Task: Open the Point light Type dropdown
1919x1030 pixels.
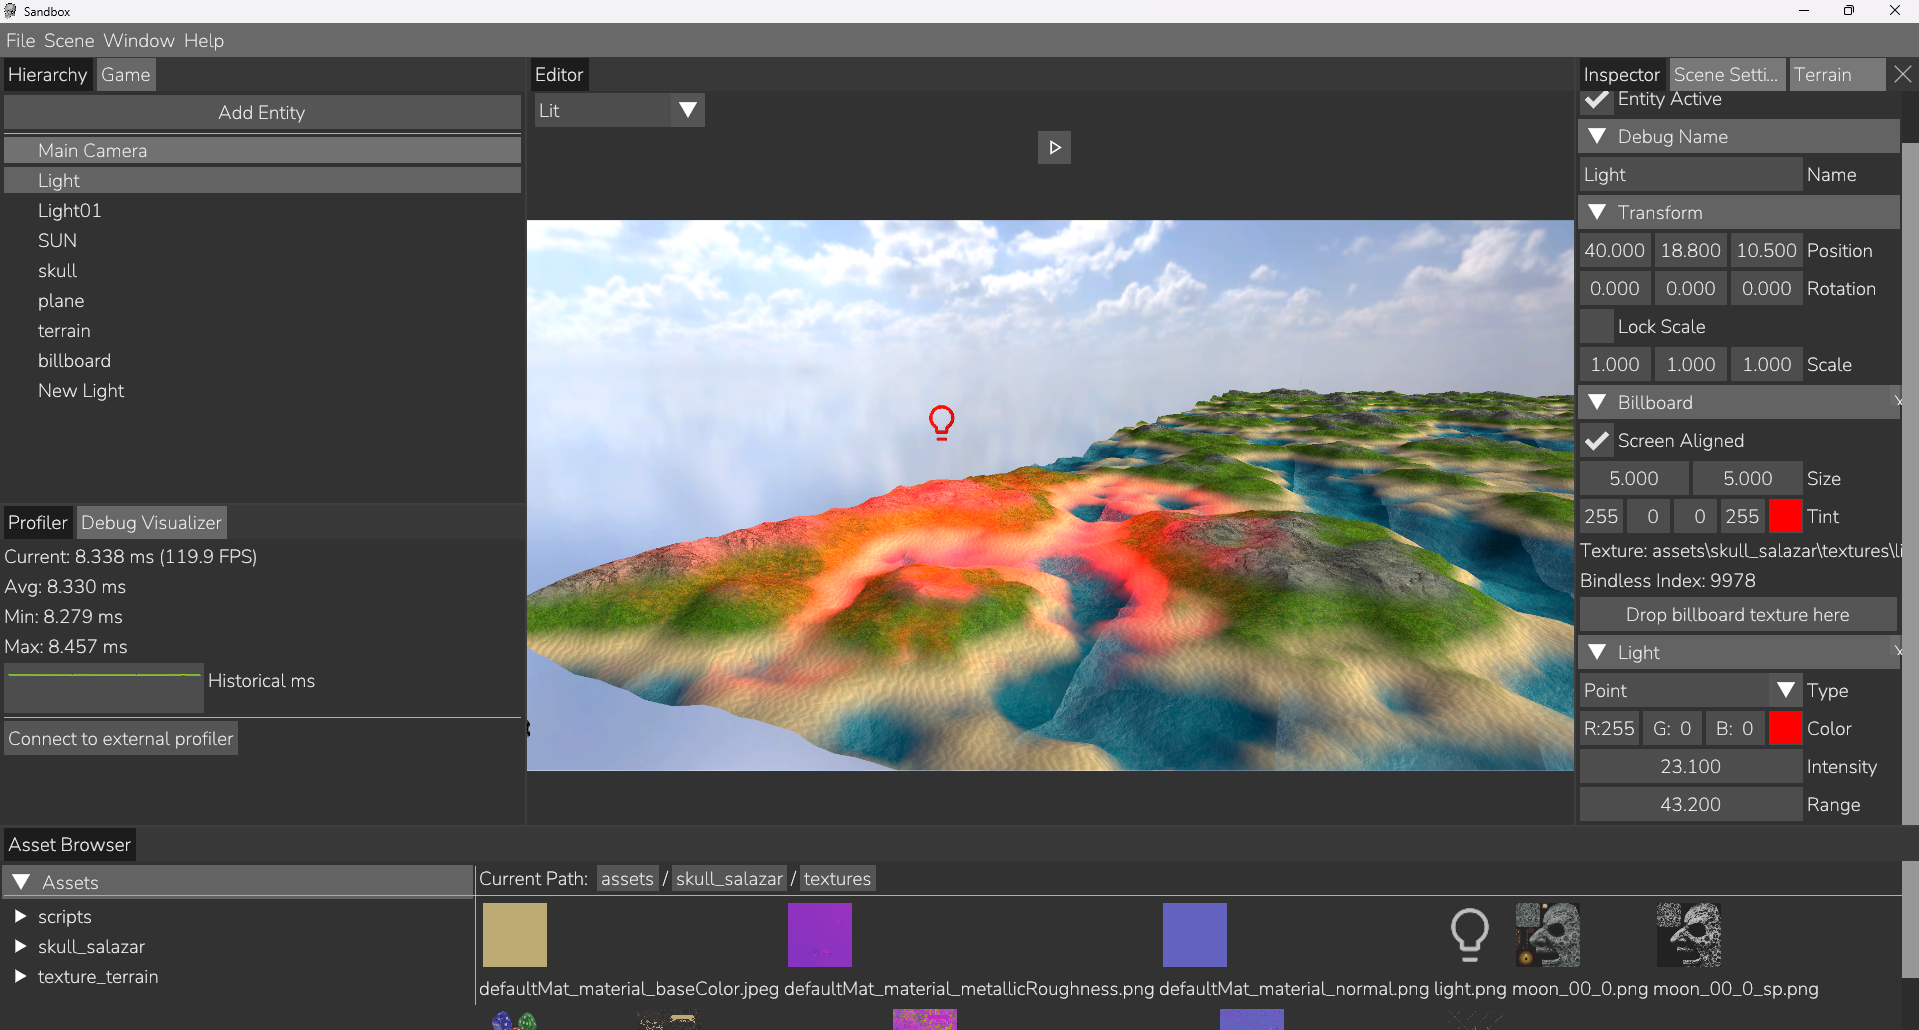Action: (1691, 691)
